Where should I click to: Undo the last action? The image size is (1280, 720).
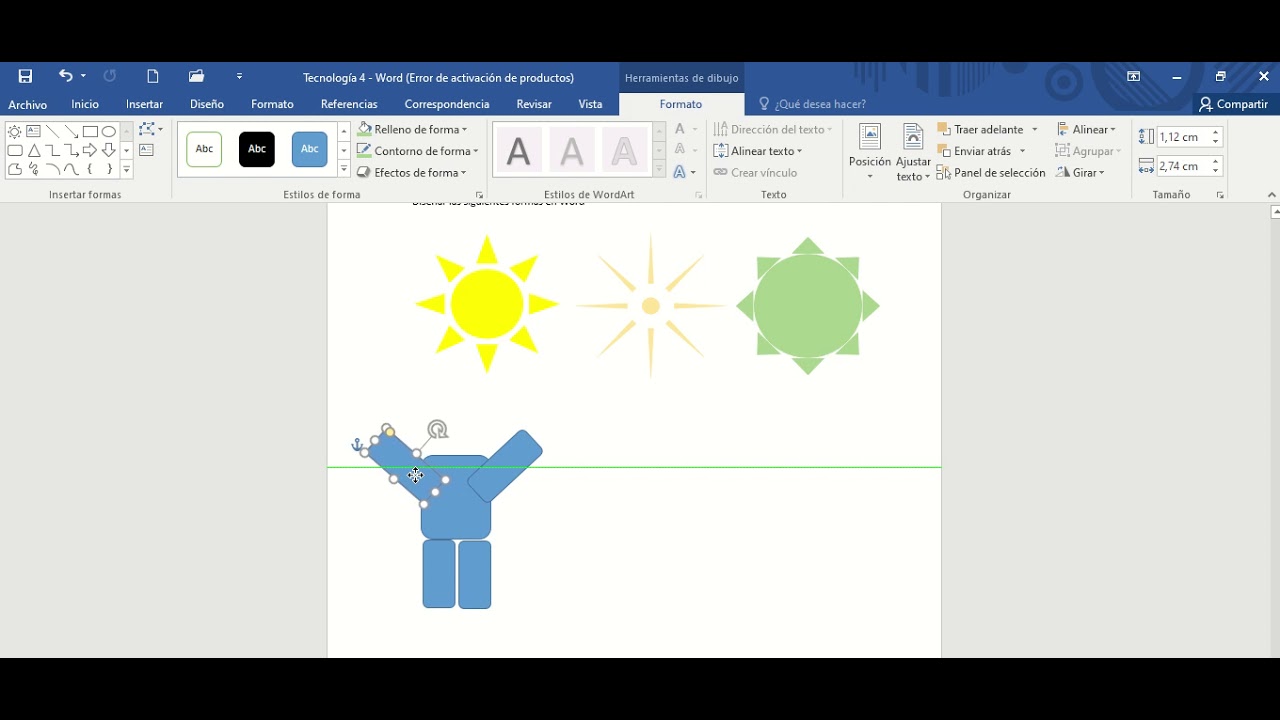[65, 76]
